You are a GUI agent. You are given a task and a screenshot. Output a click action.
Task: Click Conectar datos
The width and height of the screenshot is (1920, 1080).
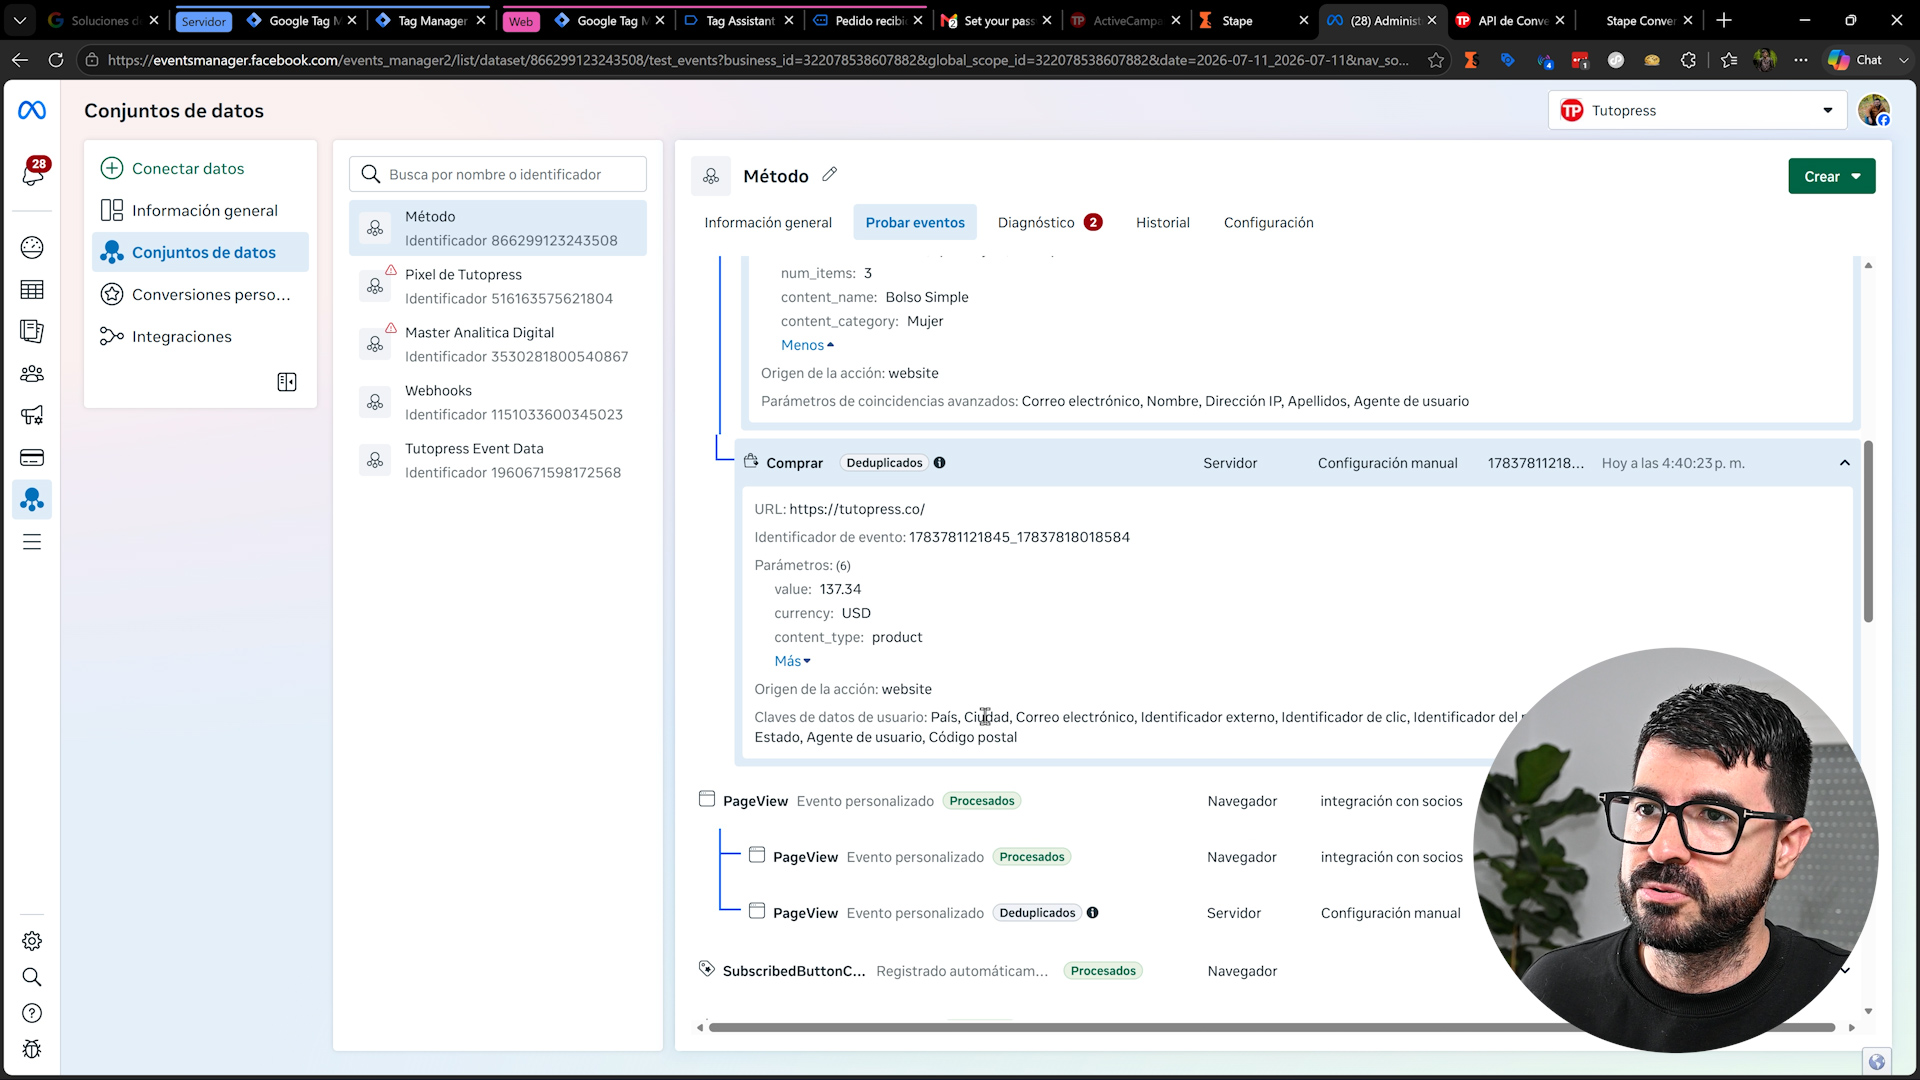[x=187, y=168]
